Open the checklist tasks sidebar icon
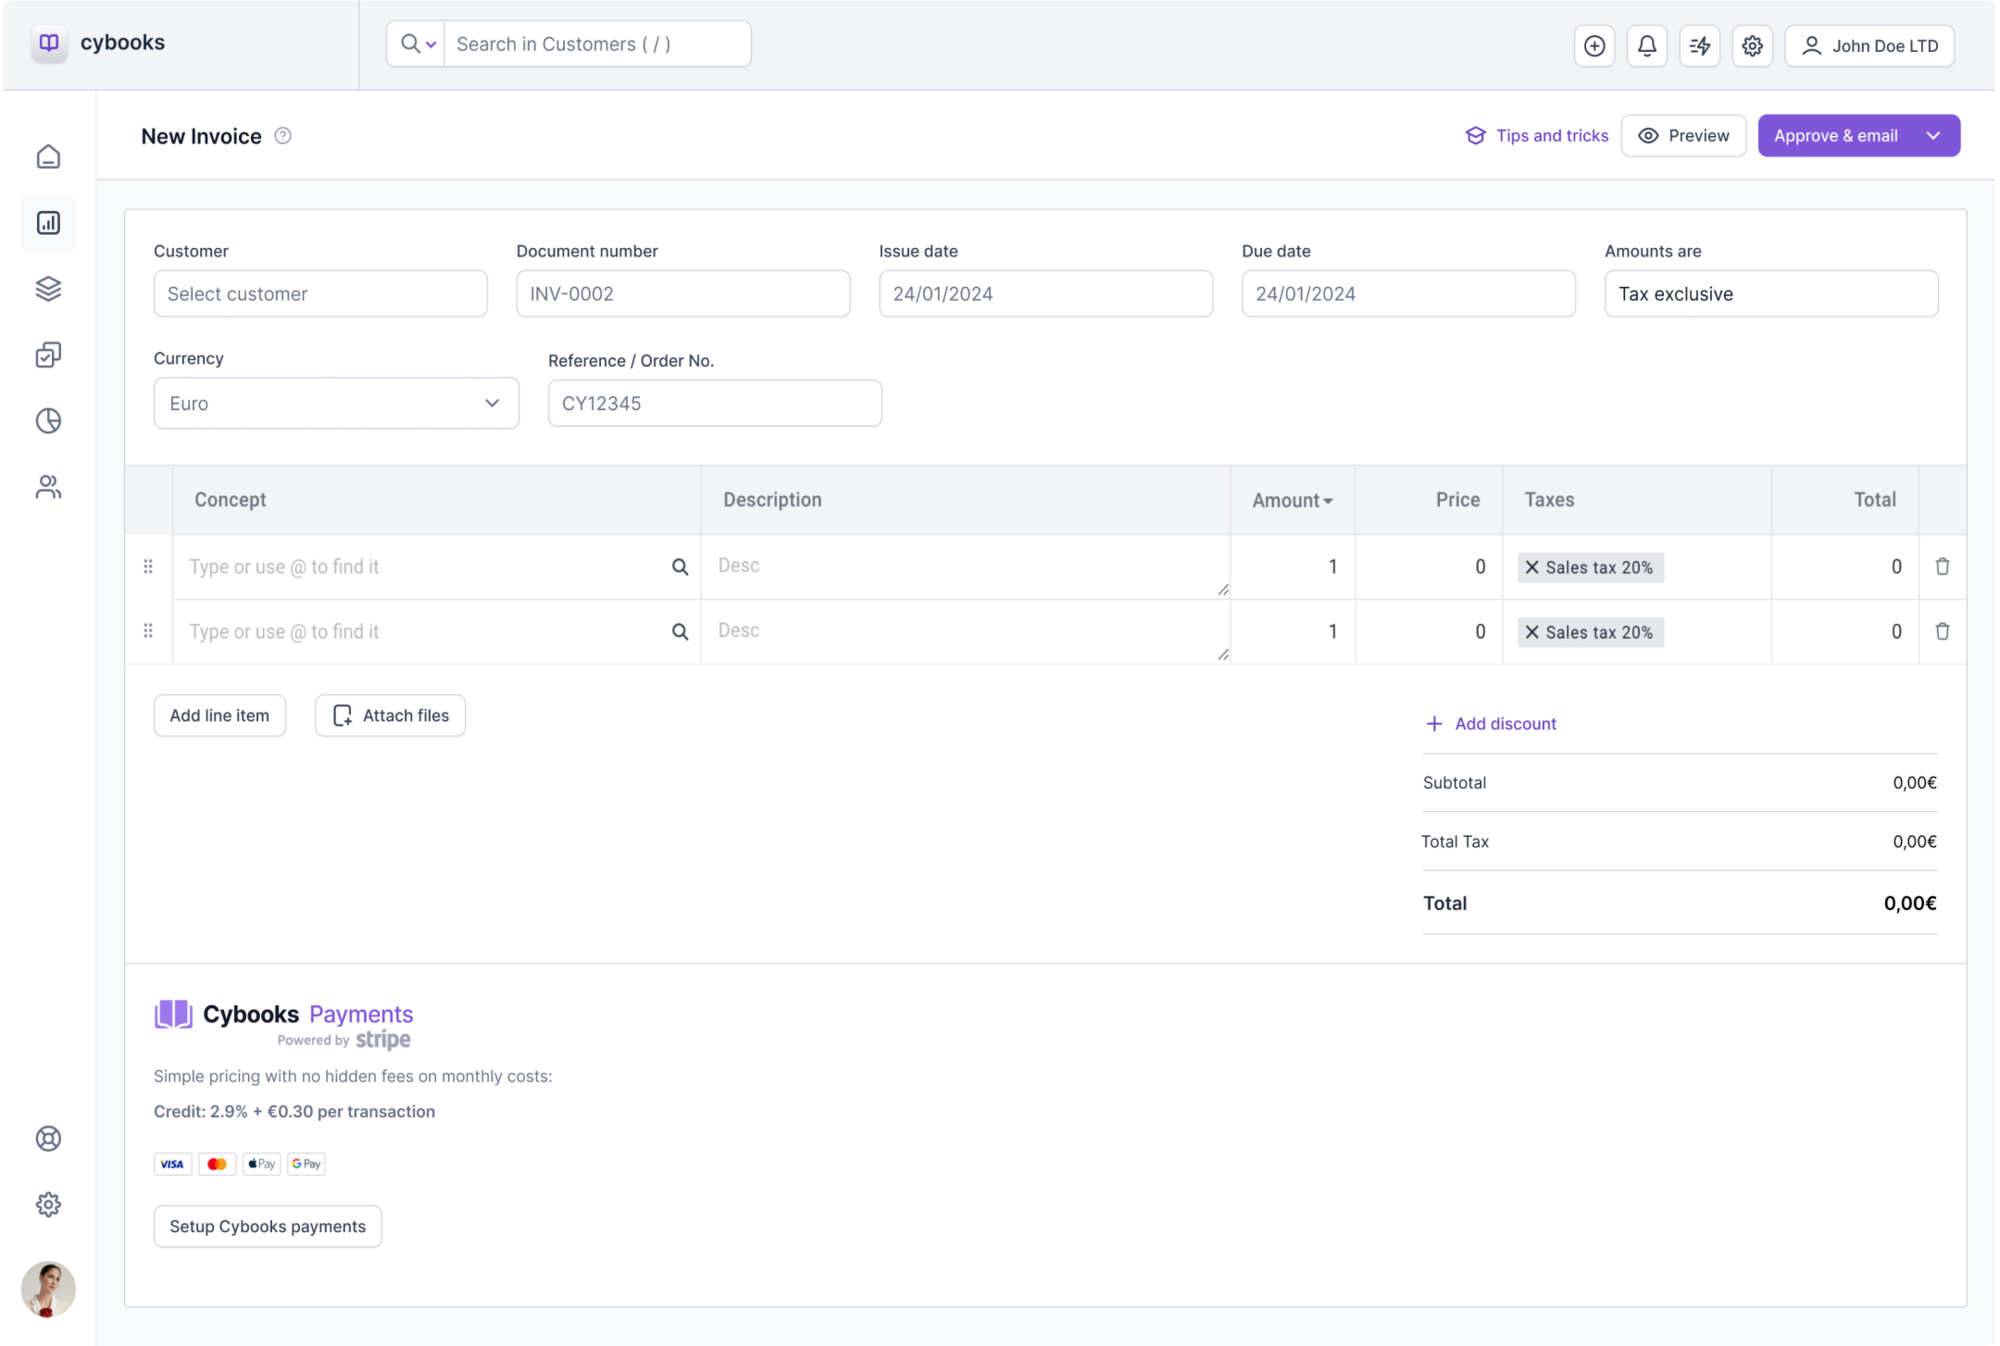This screenshot has height=1346, width=2000. 48,355
